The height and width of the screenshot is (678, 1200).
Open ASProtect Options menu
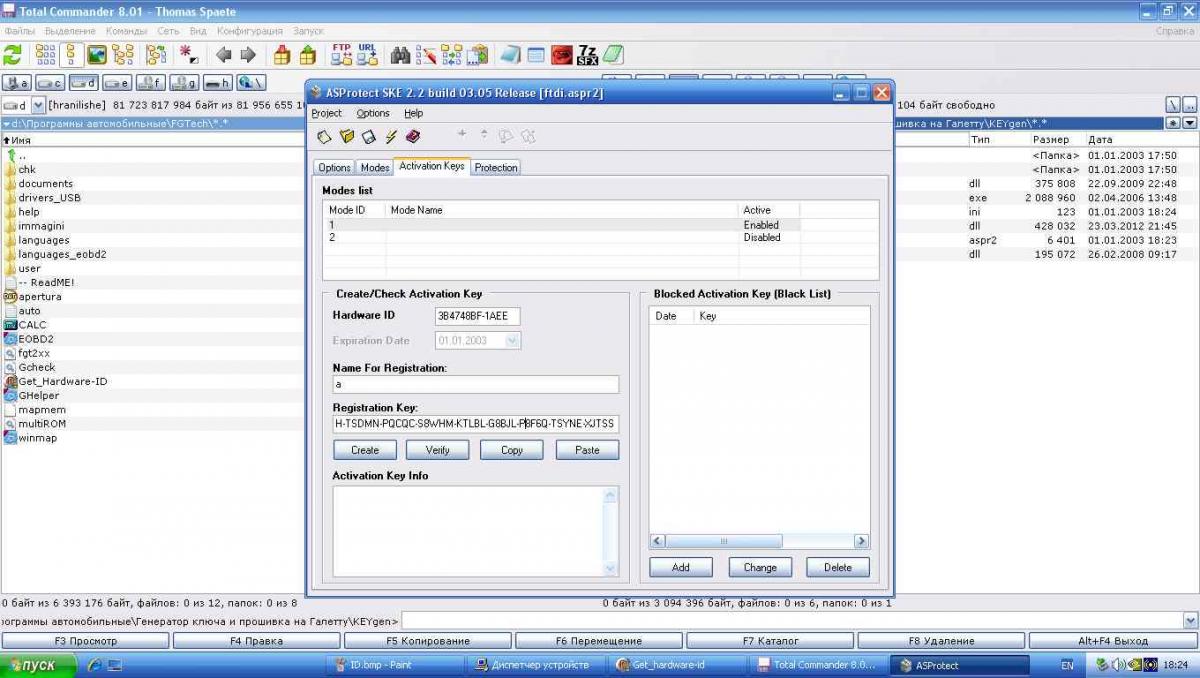click(373, 113)
